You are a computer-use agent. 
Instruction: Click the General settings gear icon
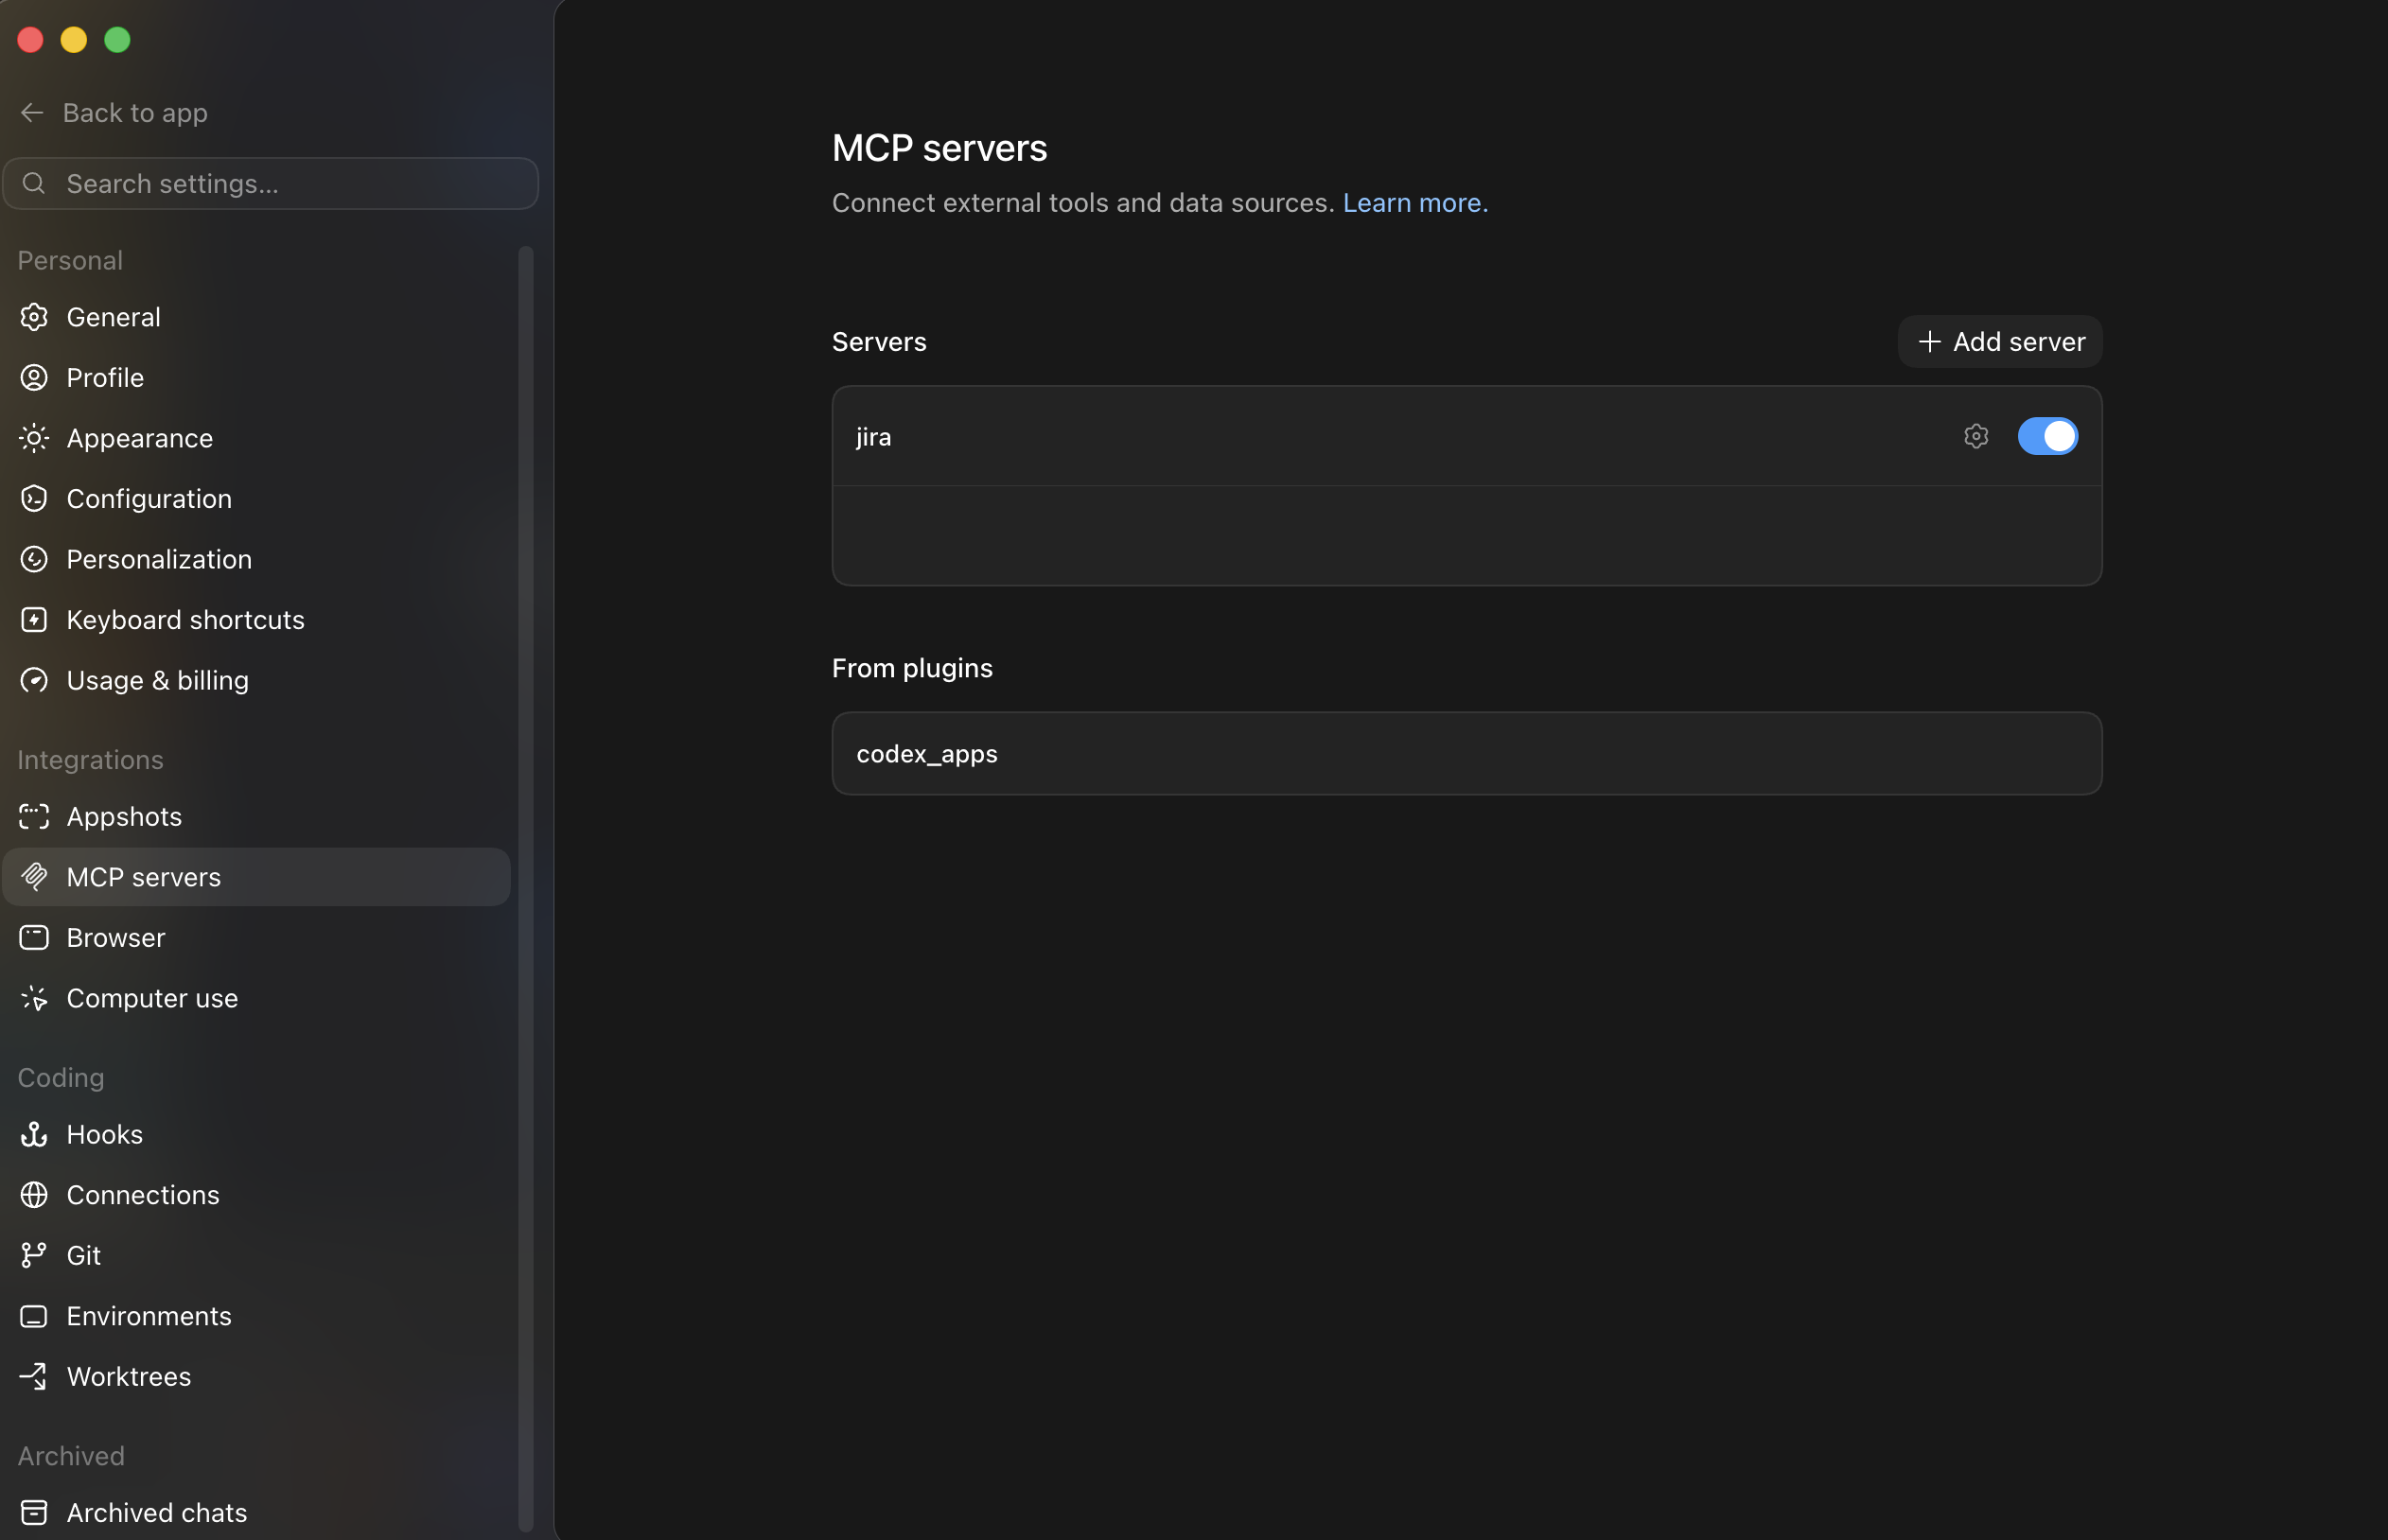(34, 317)
